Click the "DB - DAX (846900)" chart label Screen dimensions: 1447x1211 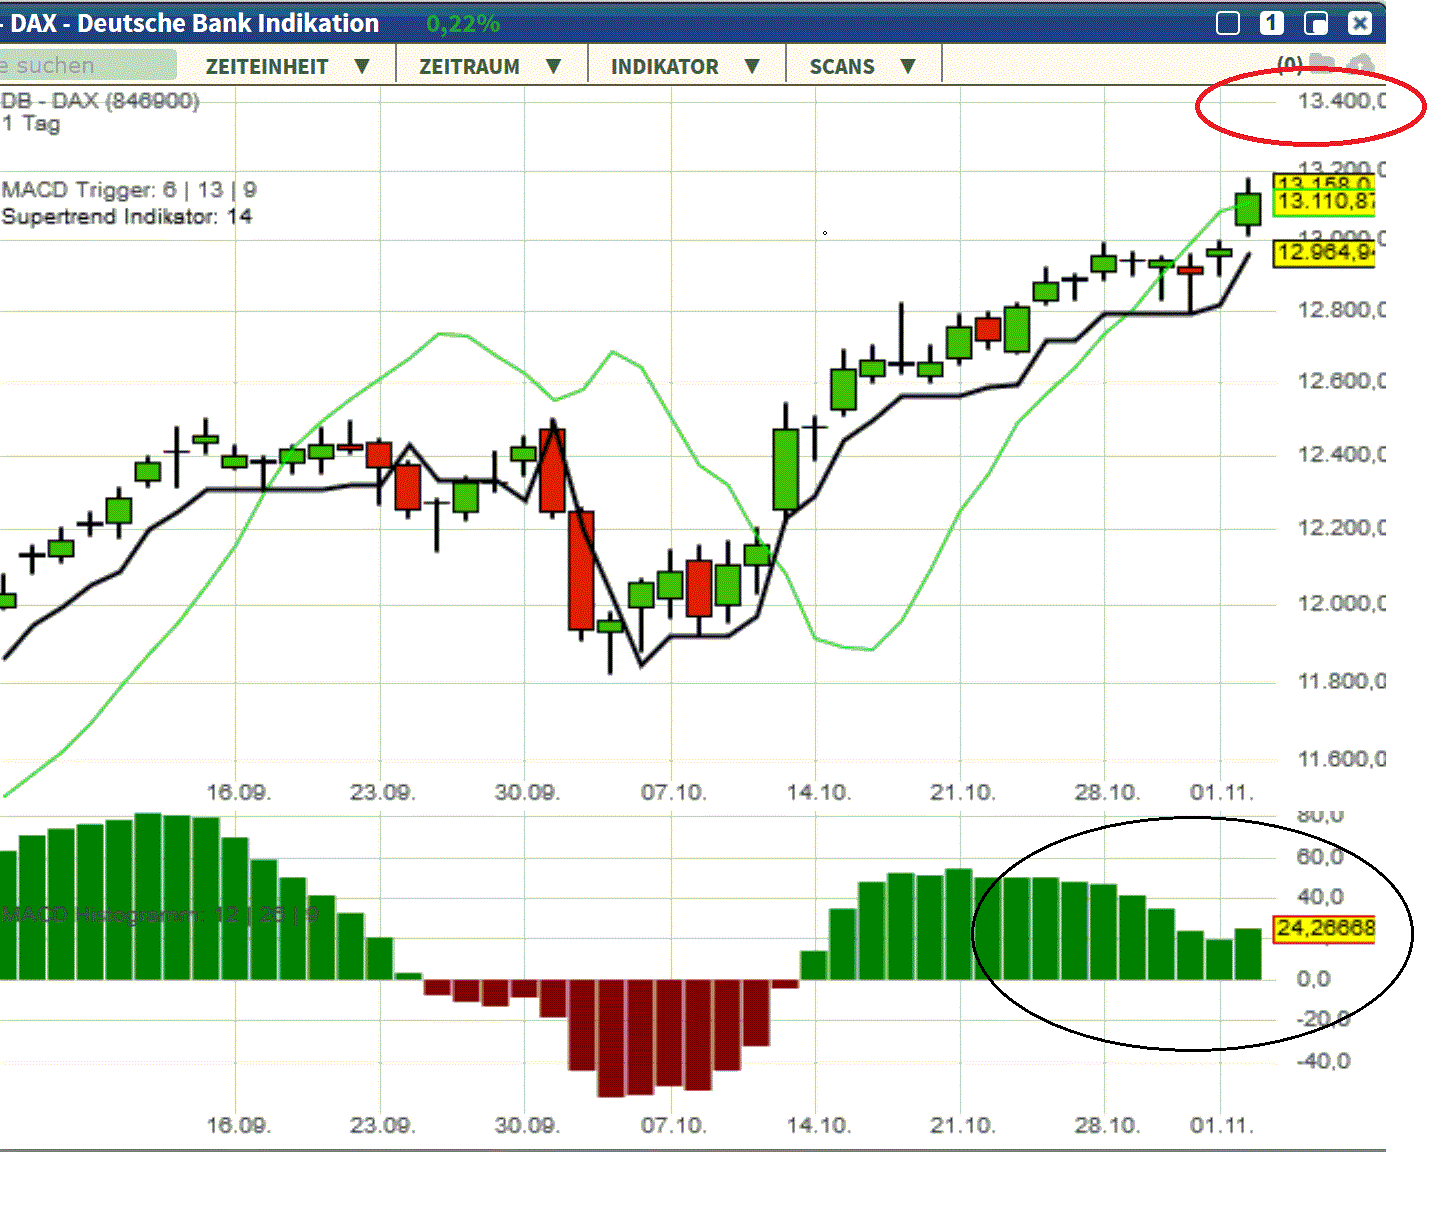(100, 100)
